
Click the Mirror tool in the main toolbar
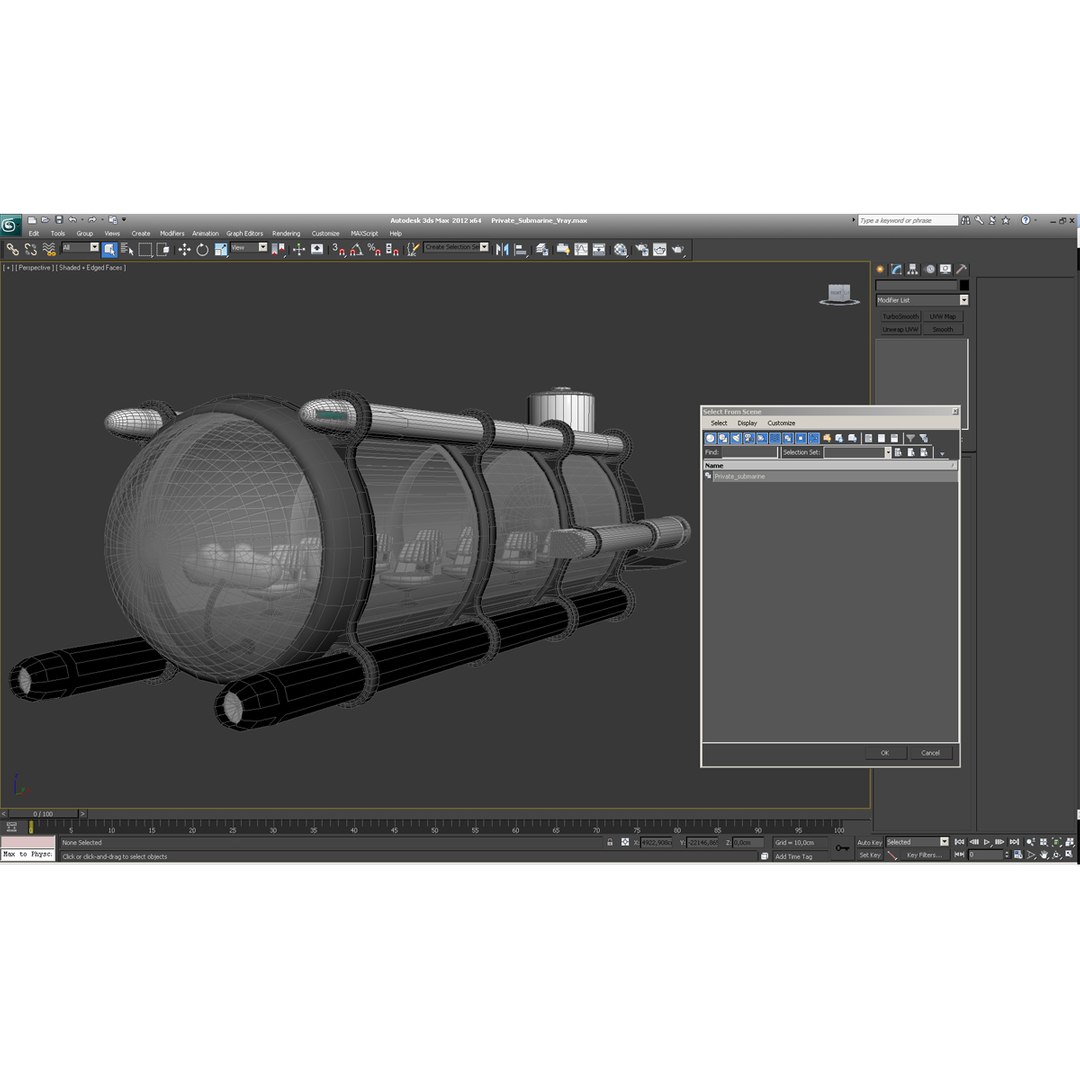[502, 249]
